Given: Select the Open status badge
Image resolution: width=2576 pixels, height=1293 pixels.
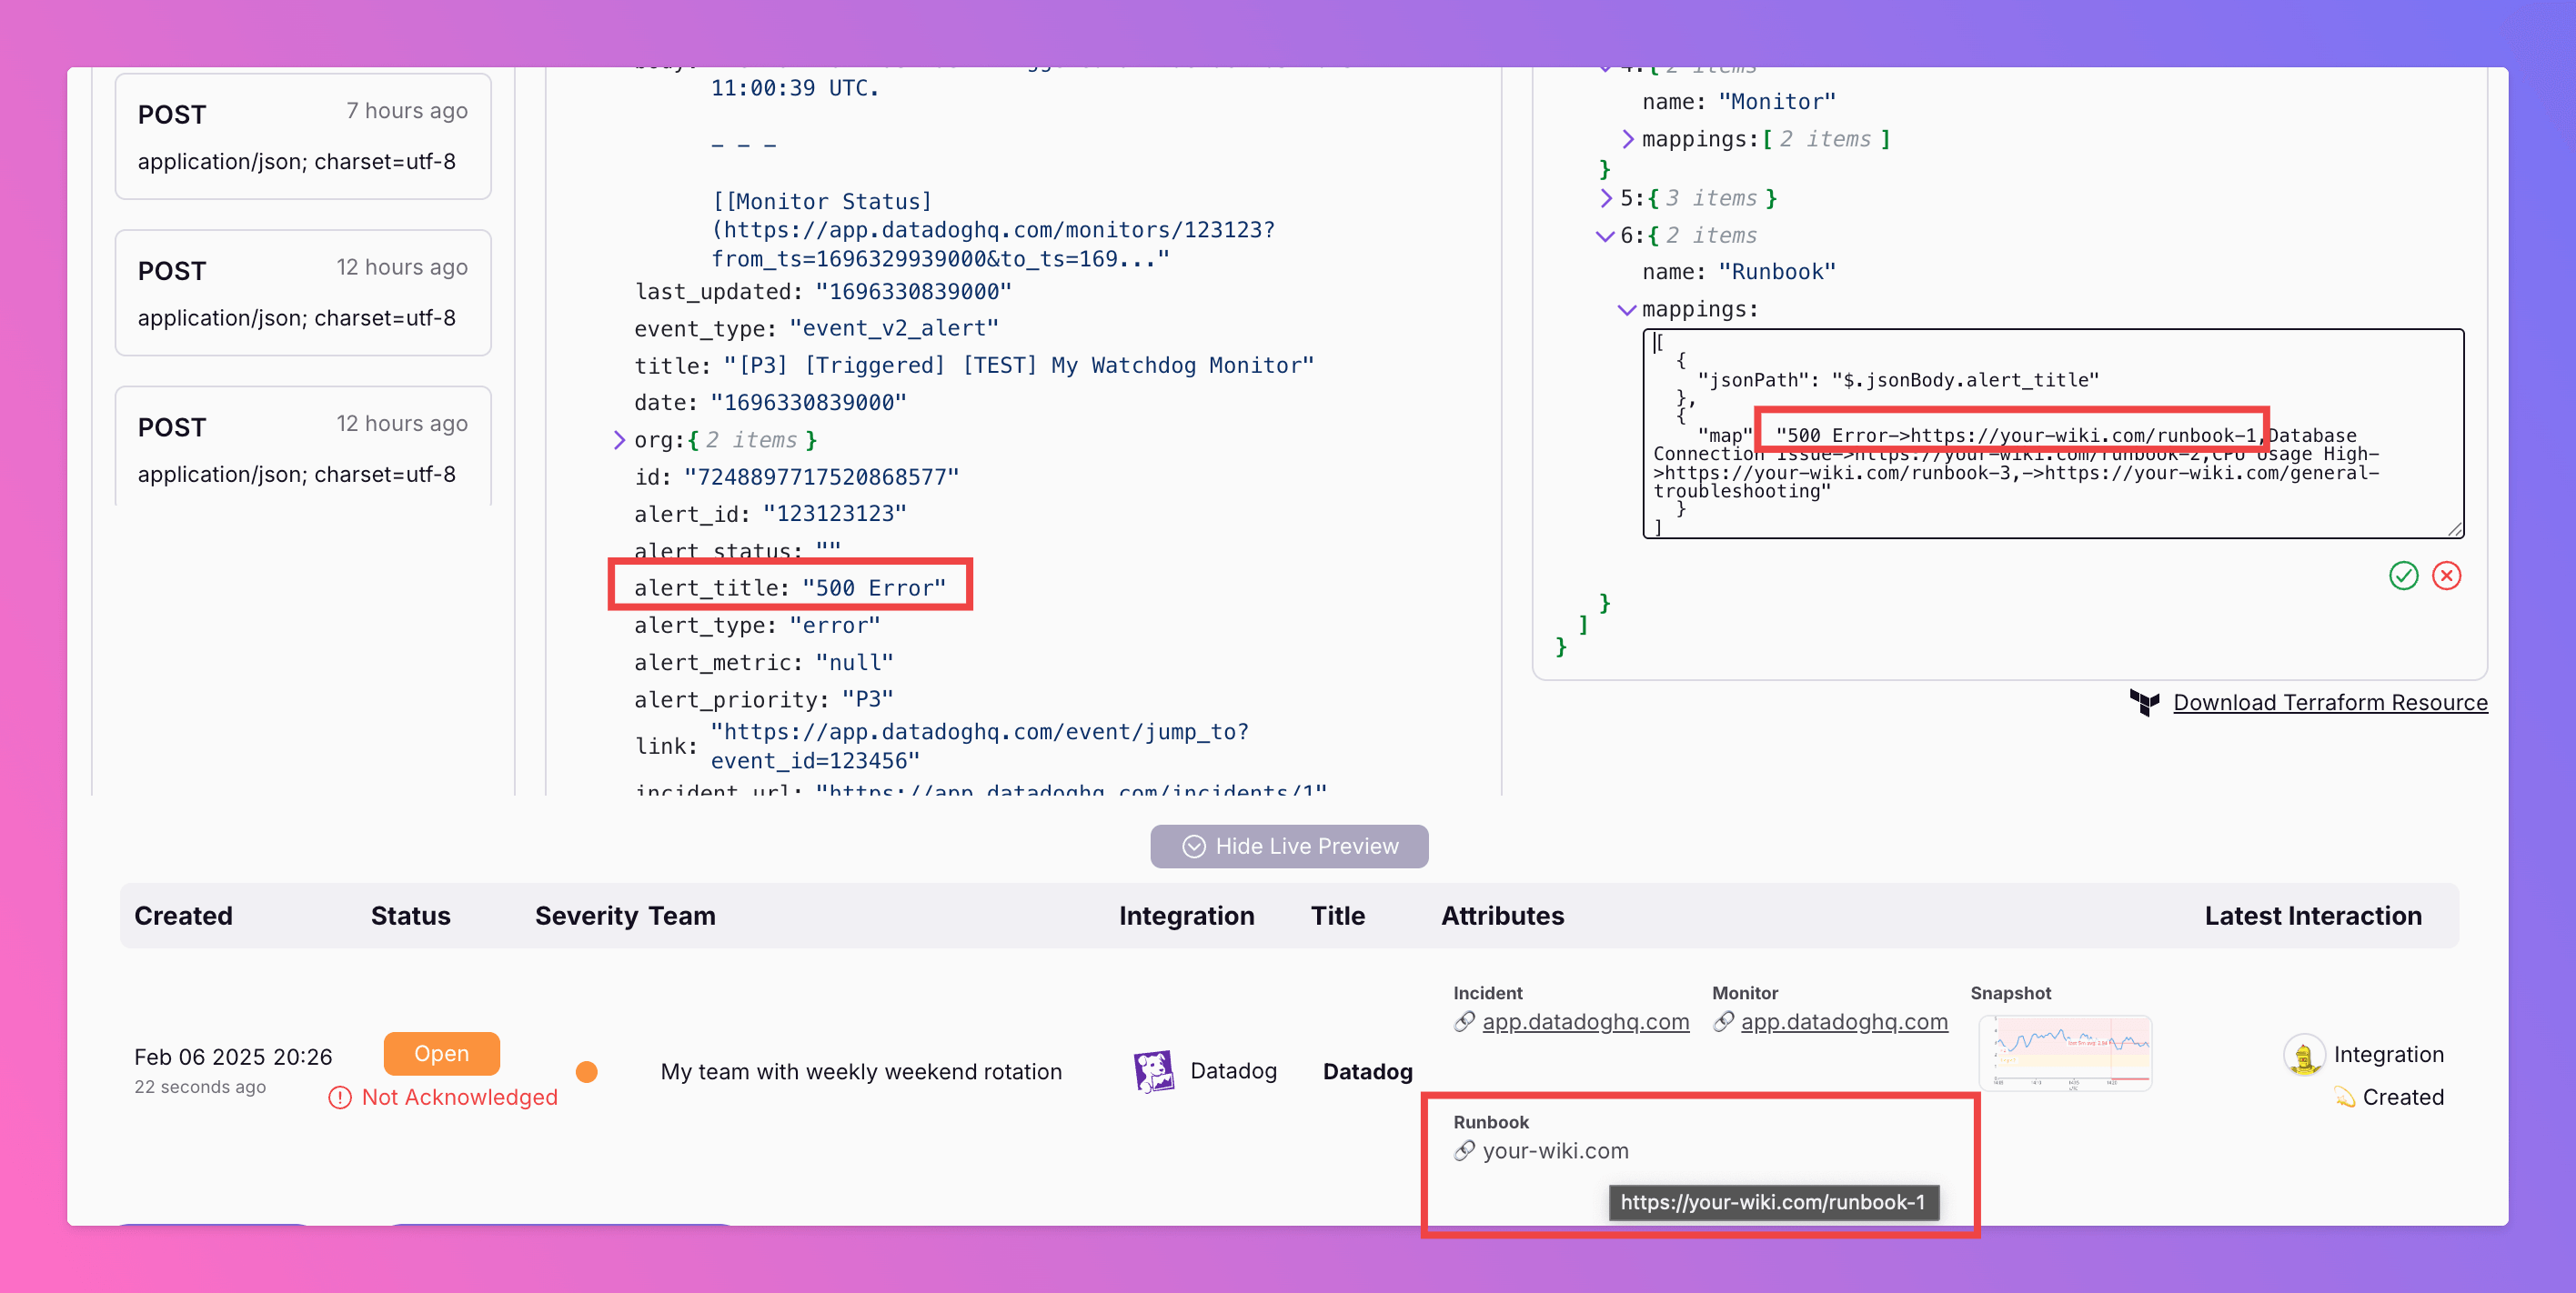Looking at the screenshot, I should coord(437,1054).
